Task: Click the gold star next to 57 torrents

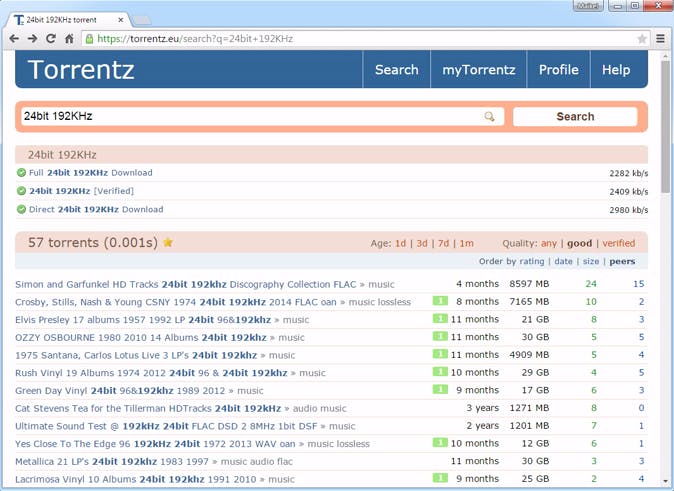Action: 168,242
